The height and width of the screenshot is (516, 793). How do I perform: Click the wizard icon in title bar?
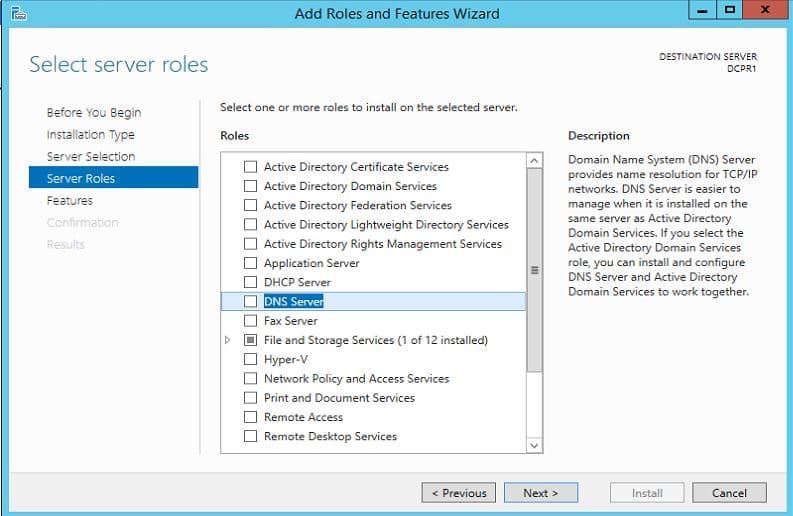pyautogui.click(x=18, y=13)
